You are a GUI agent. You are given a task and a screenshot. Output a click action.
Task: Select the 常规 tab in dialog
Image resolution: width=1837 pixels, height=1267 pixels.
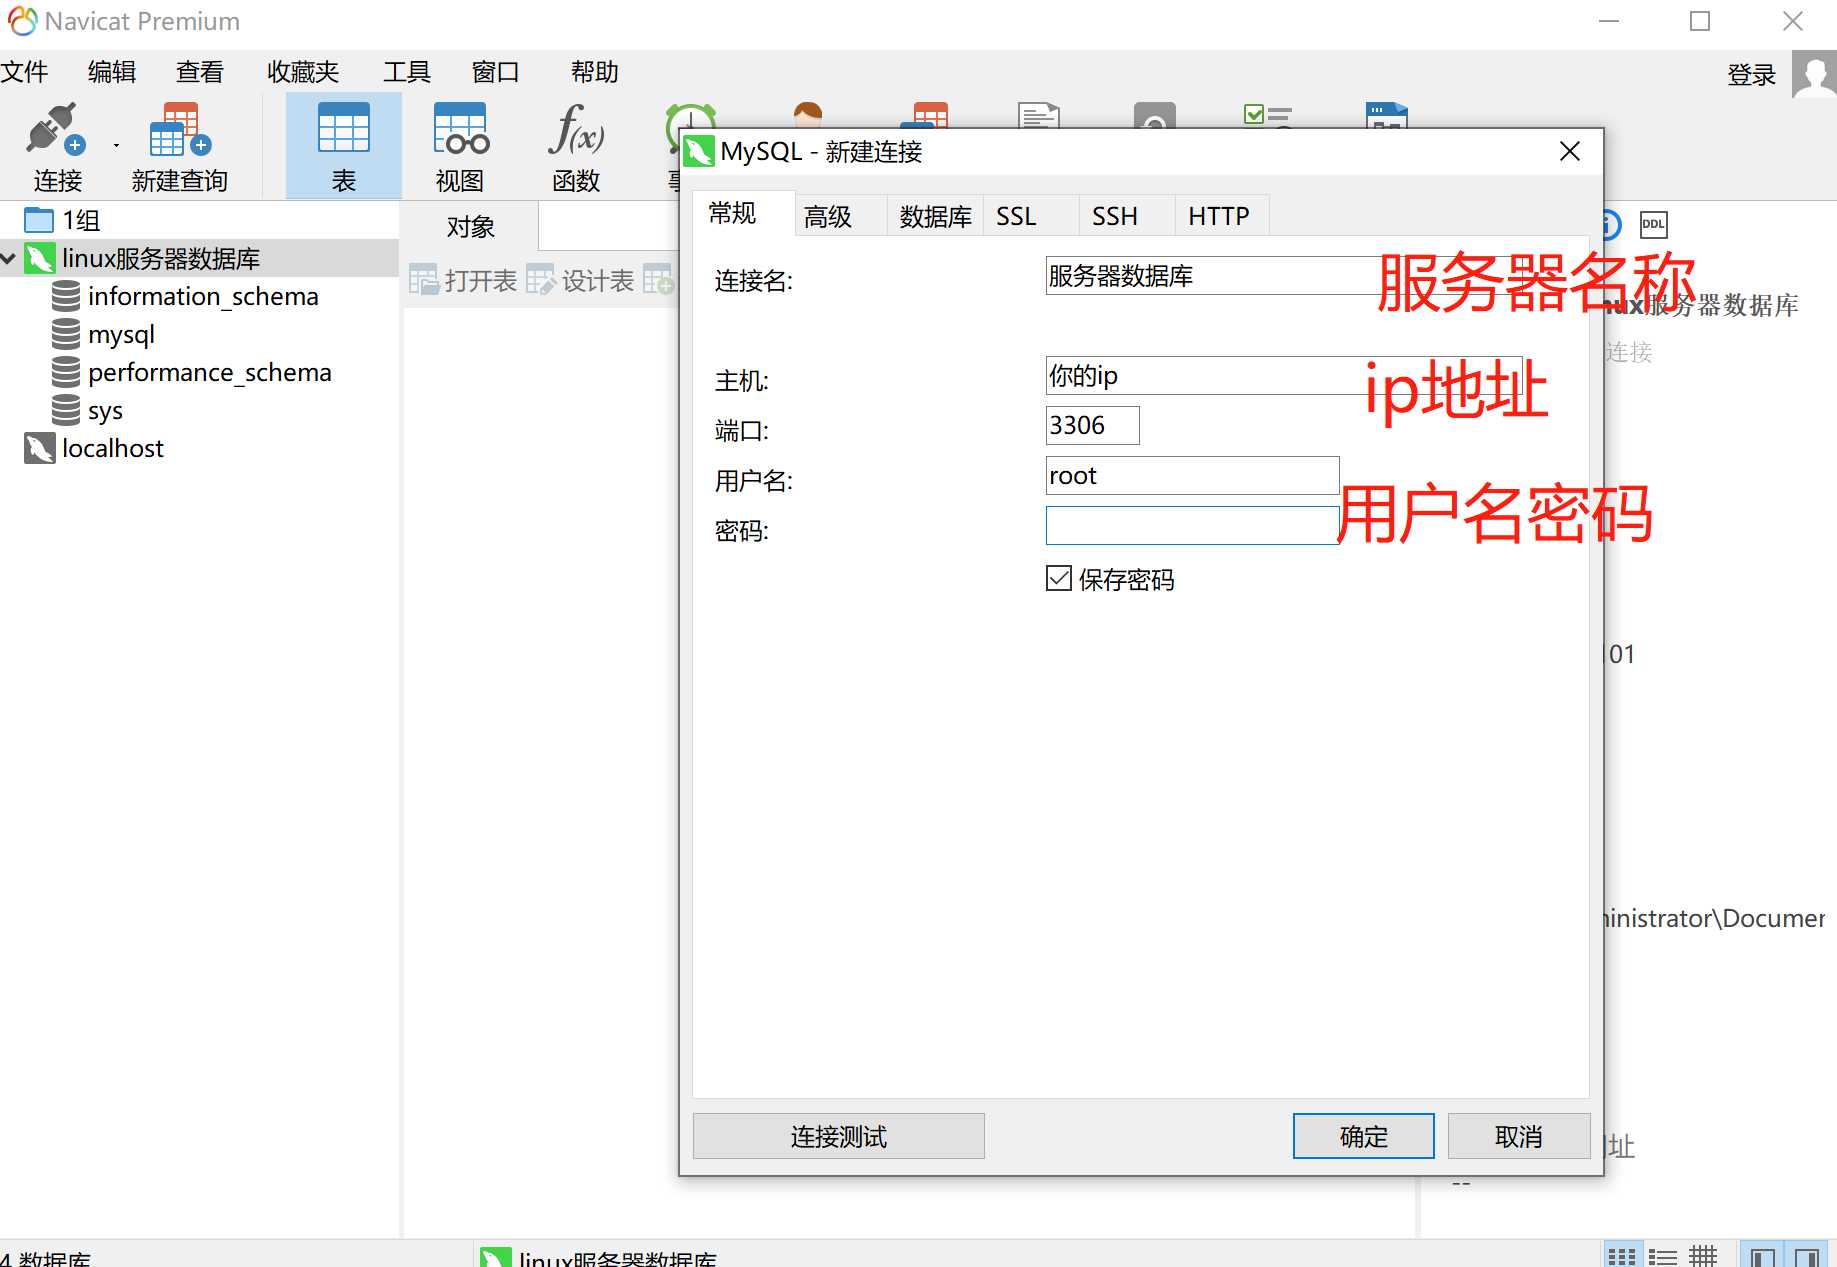click(x=743, y=213)
